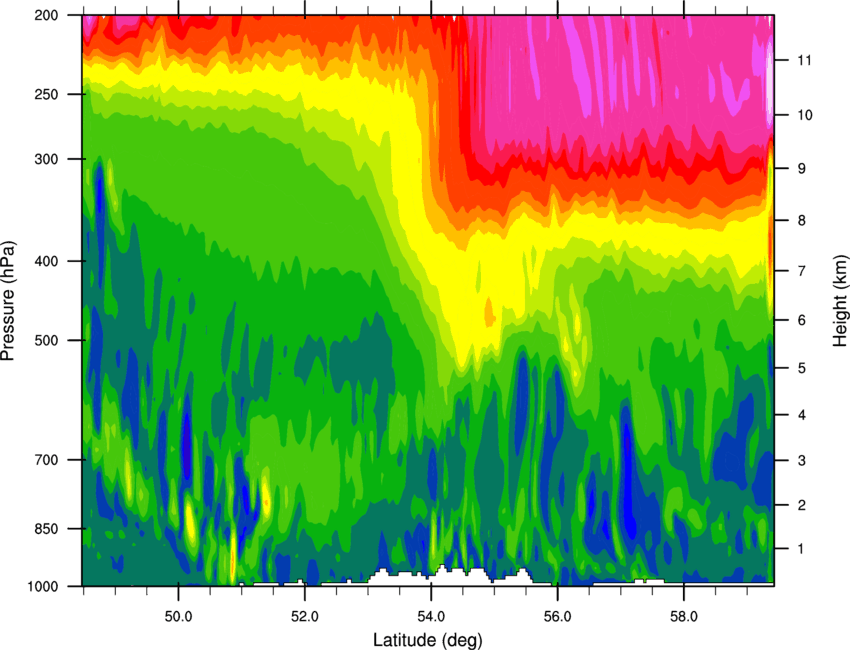Select the 700 pressure tick label
Screen dimensions: 850x650
(47, 460)
